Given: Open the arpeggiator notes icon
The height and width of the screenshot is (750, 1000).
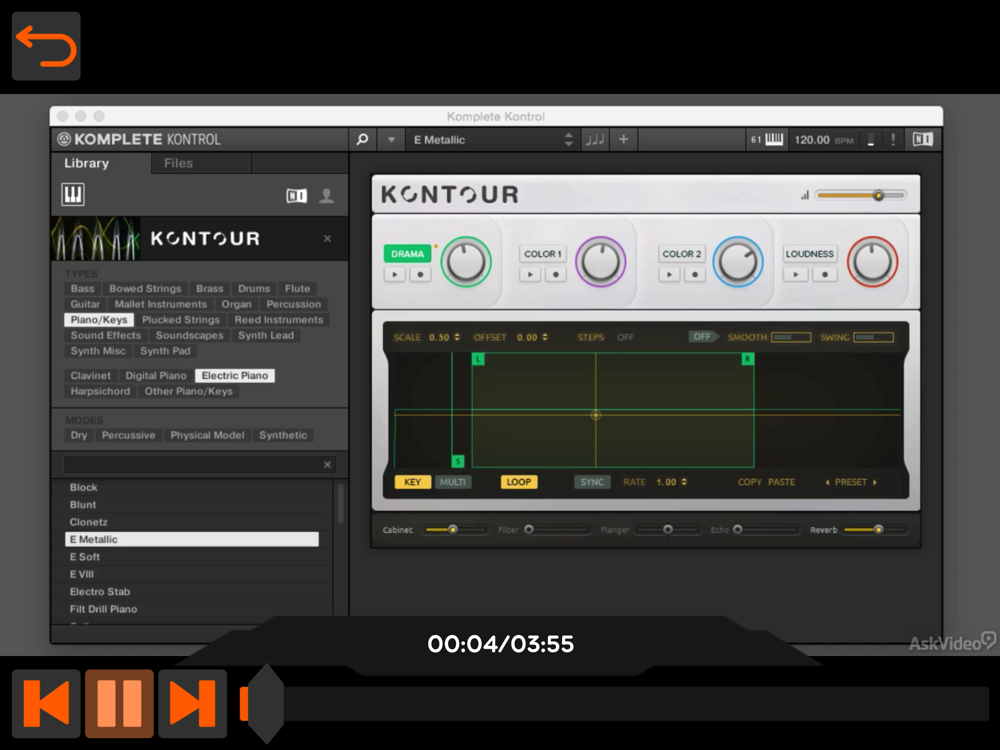Looking at the screenshot, I should tap(594, 139).
